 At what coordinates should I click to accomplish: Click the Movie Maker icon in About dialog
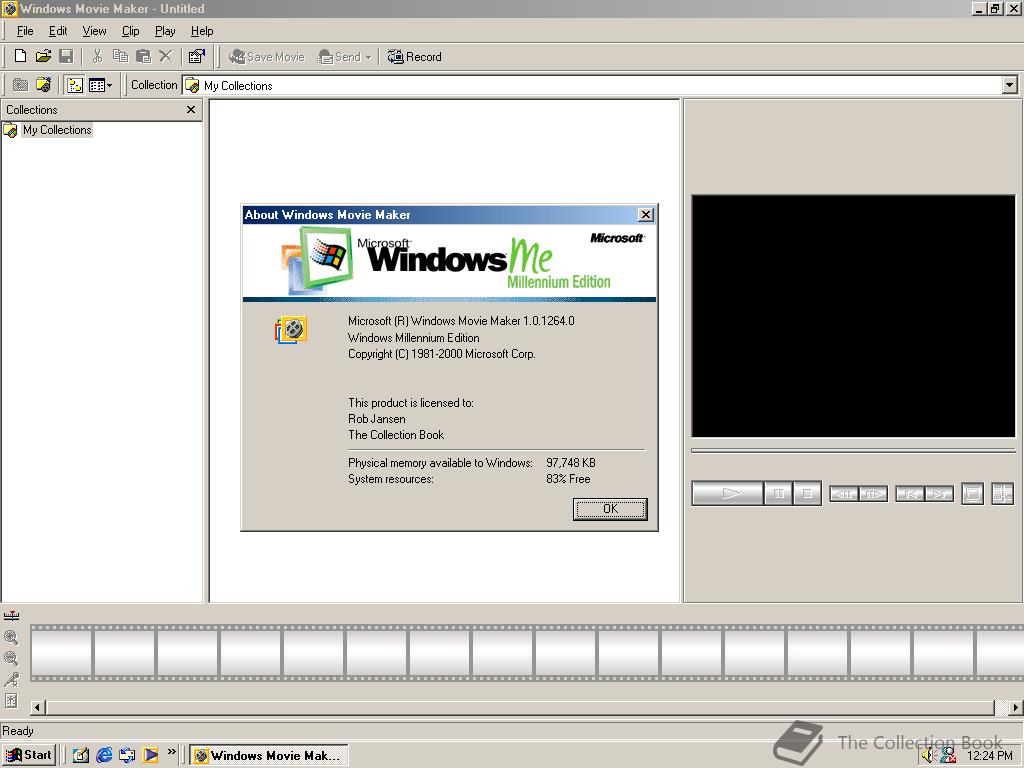(x=291, y=330)
